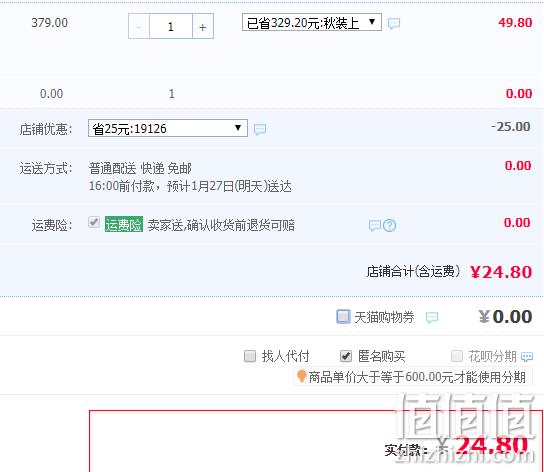Open the 已省329.20元 discount dropdown

point(312,22)
